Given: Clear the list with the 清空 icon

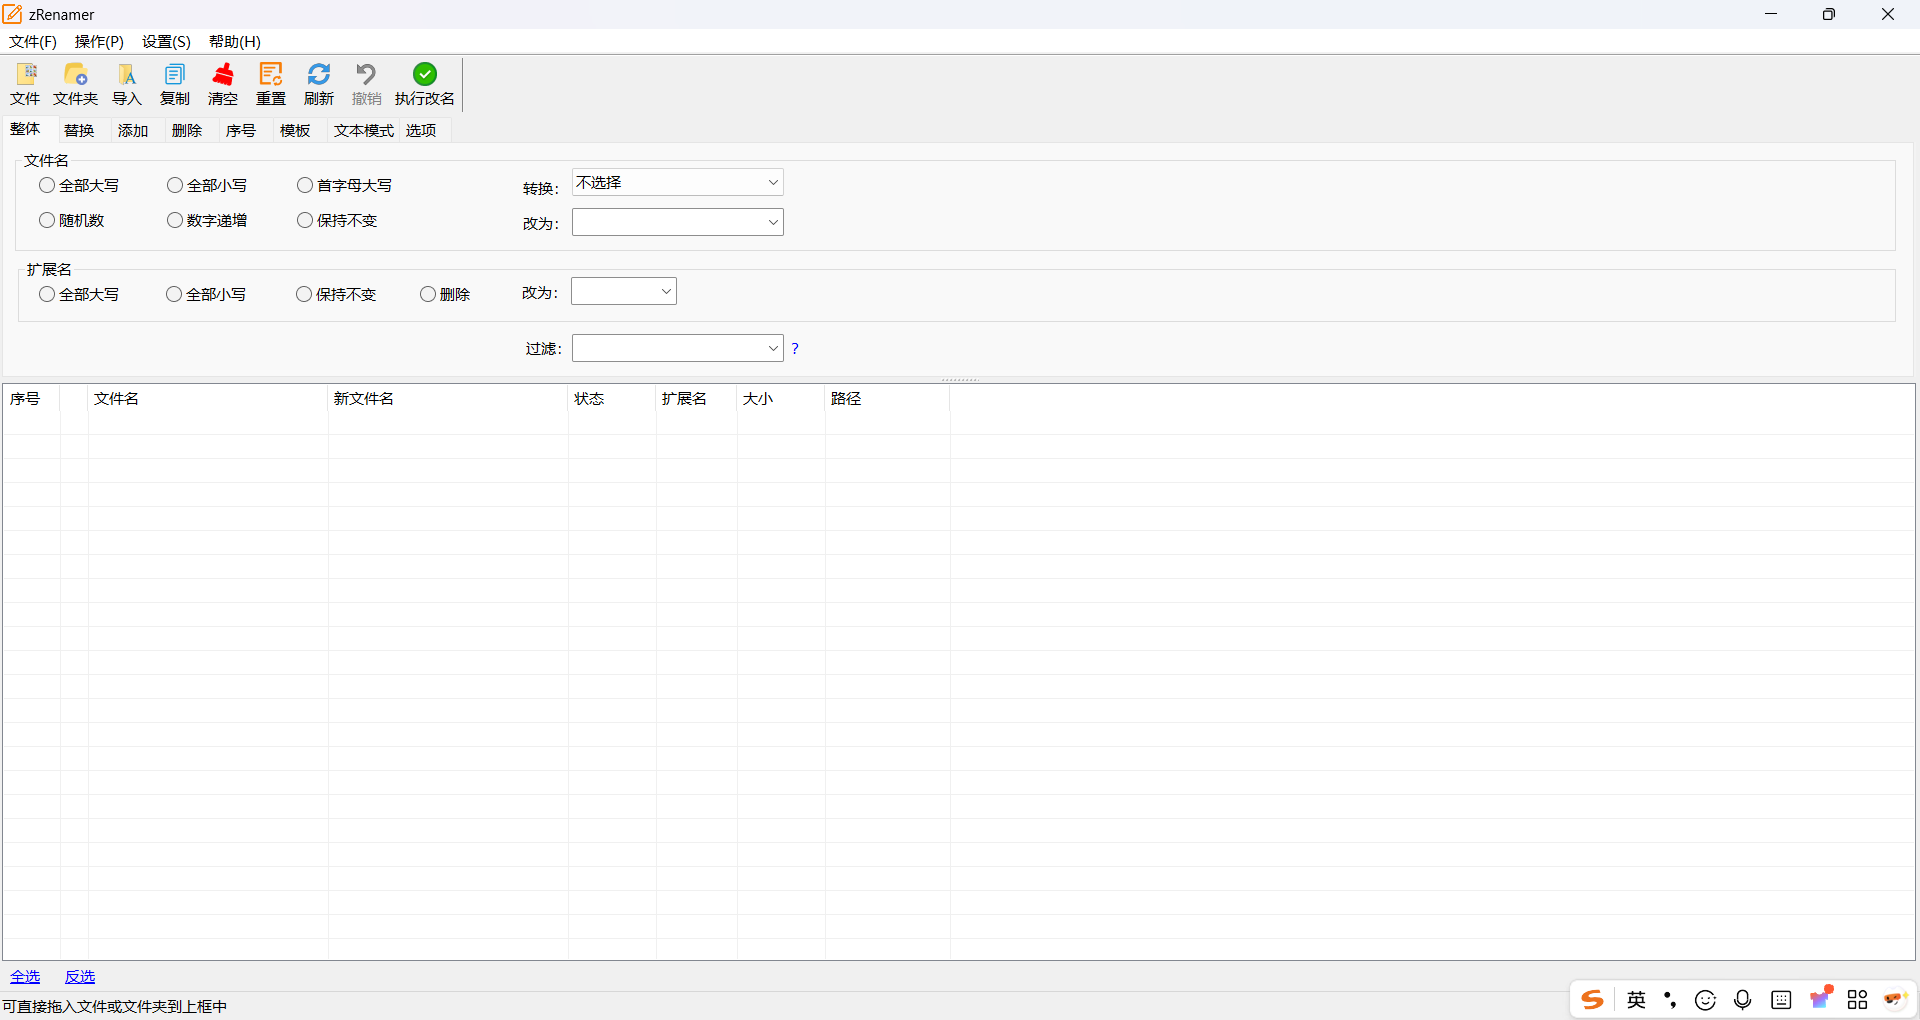Looking at the screenshot, I should [223, 75].
